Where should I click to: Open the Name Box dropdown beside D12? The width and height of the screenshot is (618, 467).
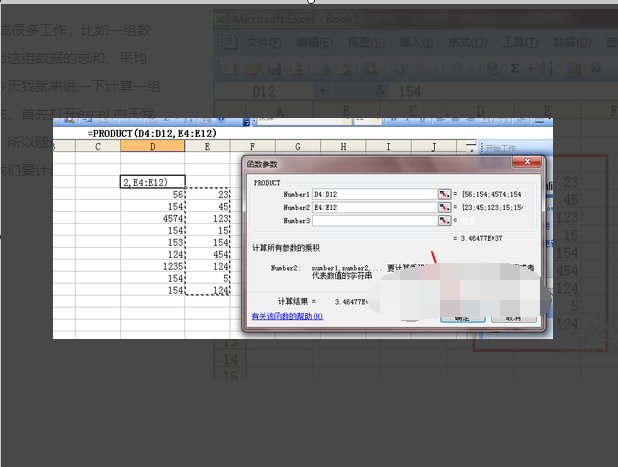[x=321, y=92]
